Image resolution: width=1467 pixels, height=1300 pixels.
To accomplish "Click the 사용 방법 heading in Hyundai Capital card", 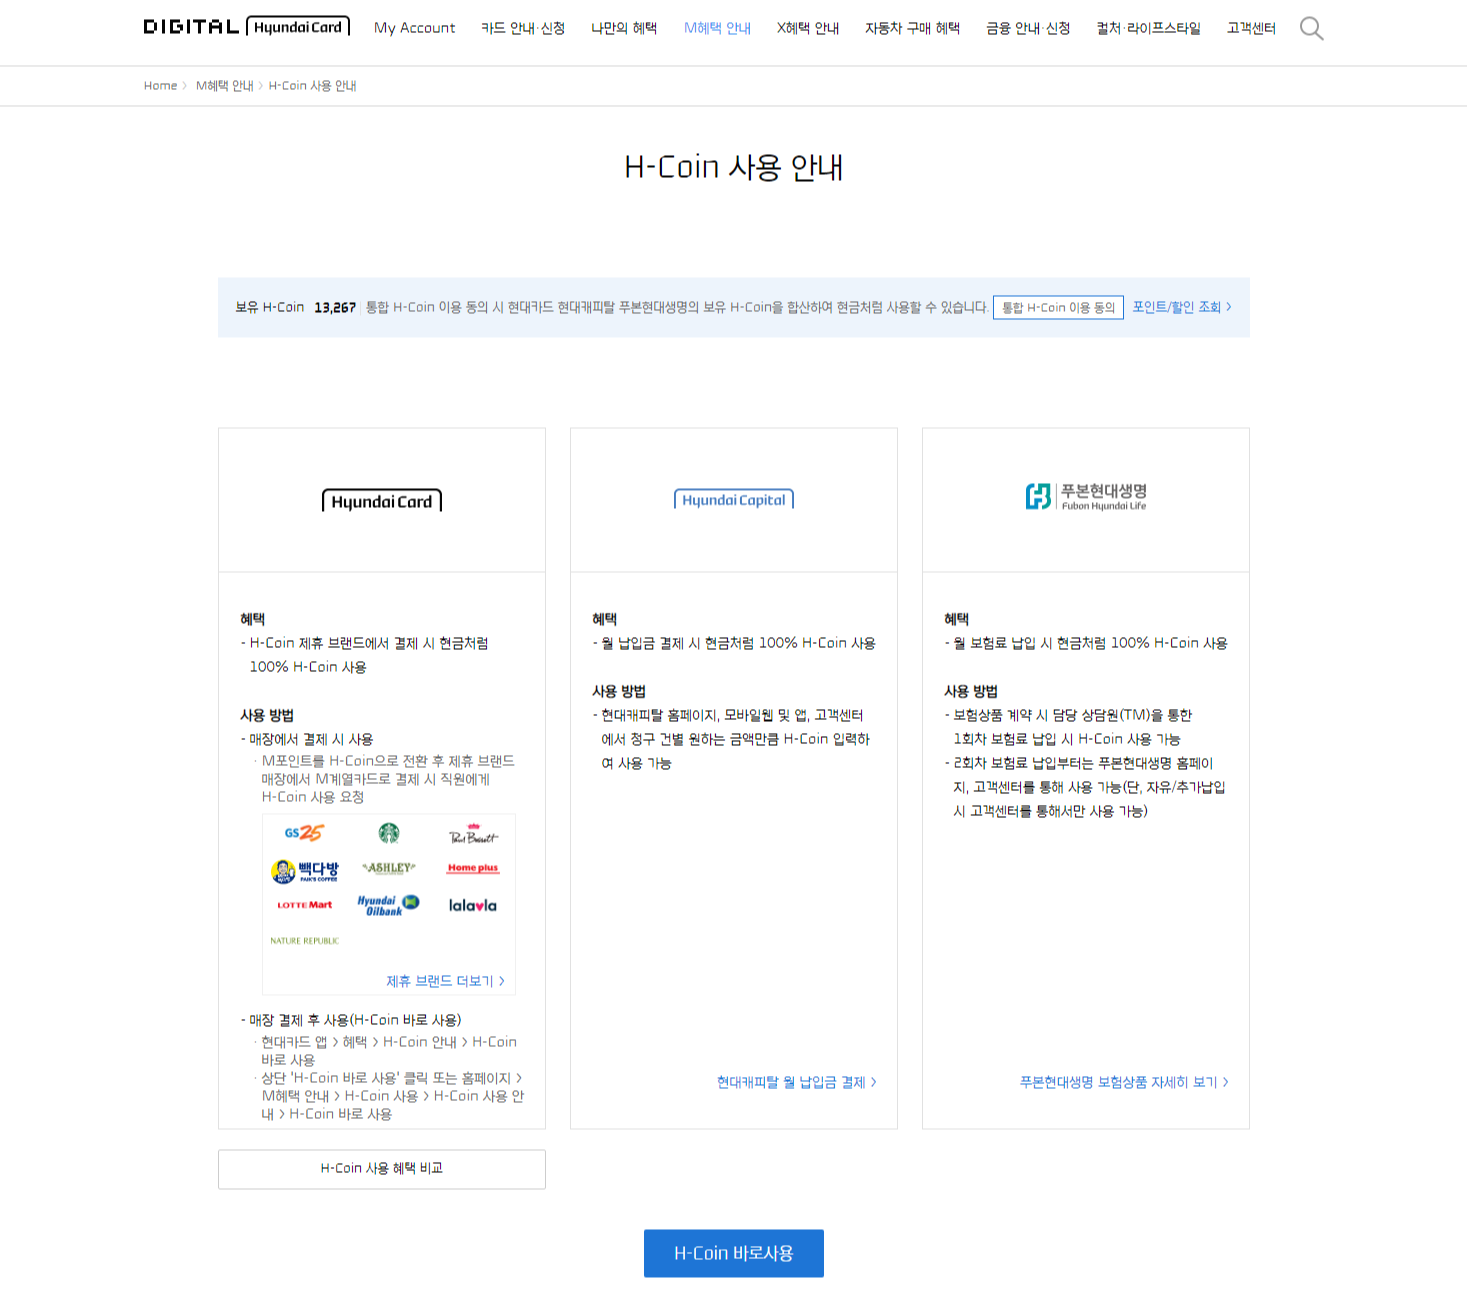I will pyautogui.click(x=619, y=691).
